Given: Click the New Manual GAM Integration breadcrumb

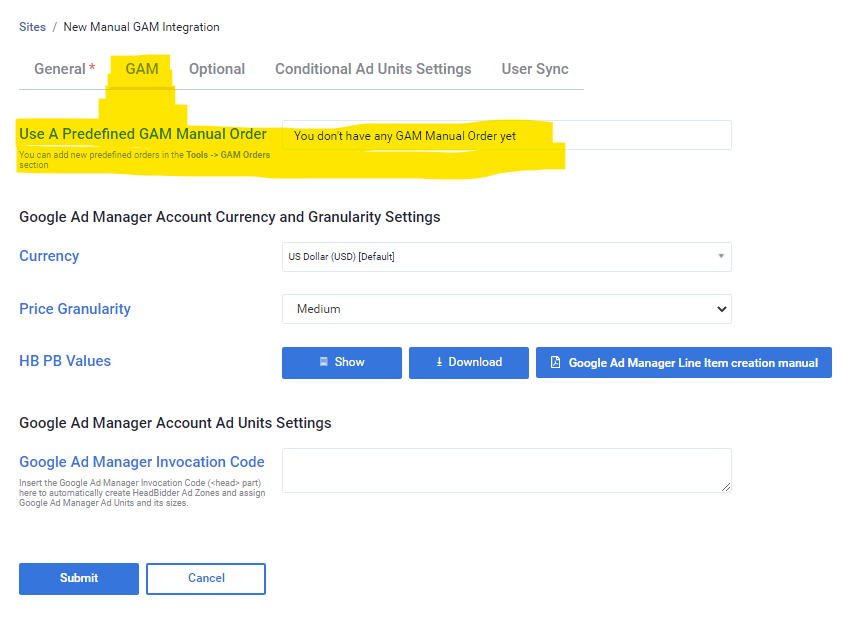Looking at the screenshot, I should 141,27.
